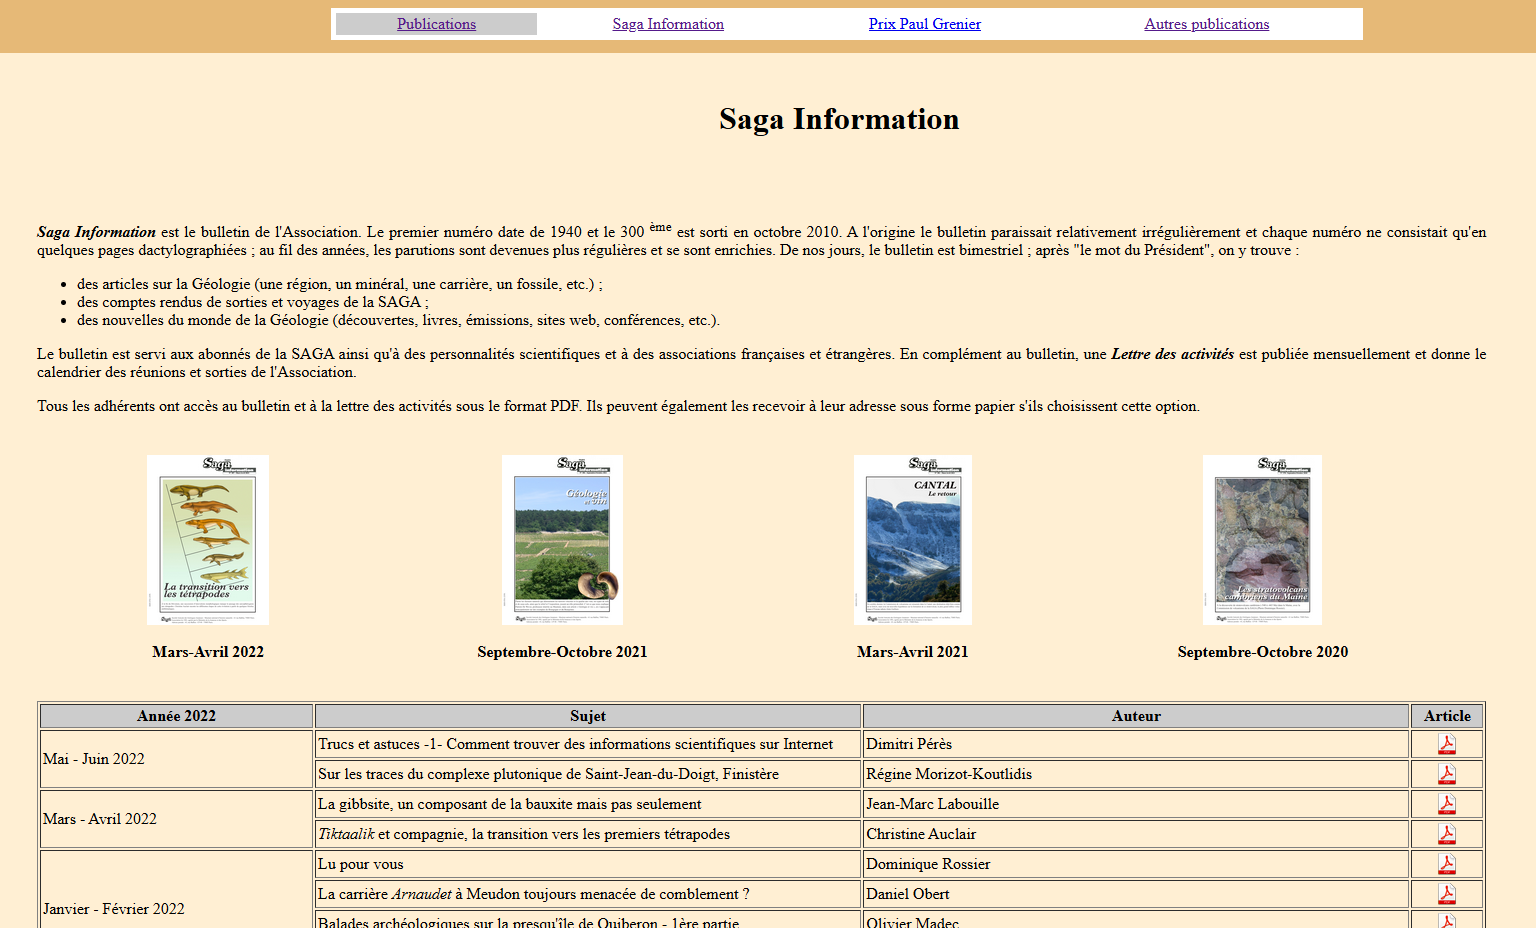Screen dimensions: 1536x928
Task: Click the Année 2022 table header
Action: point(176,716)
